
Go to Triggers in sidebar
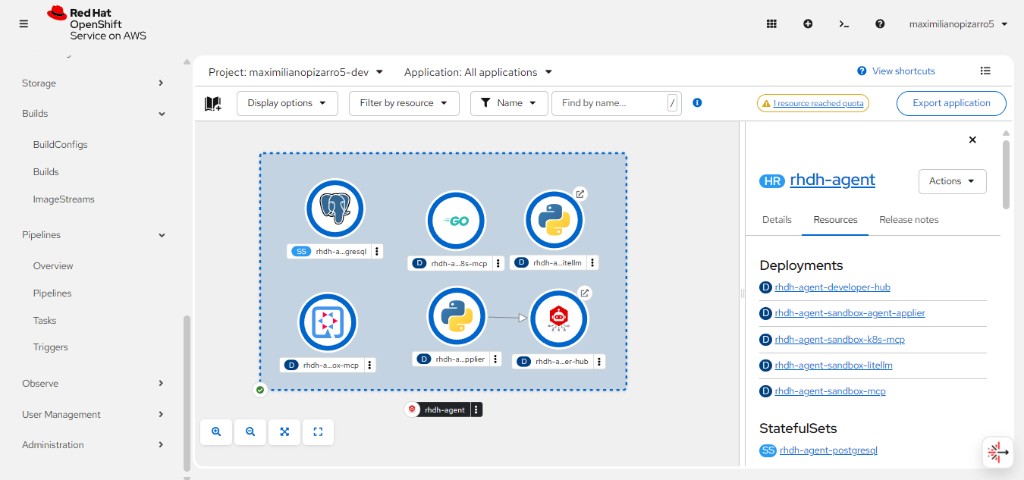point(50,347)
